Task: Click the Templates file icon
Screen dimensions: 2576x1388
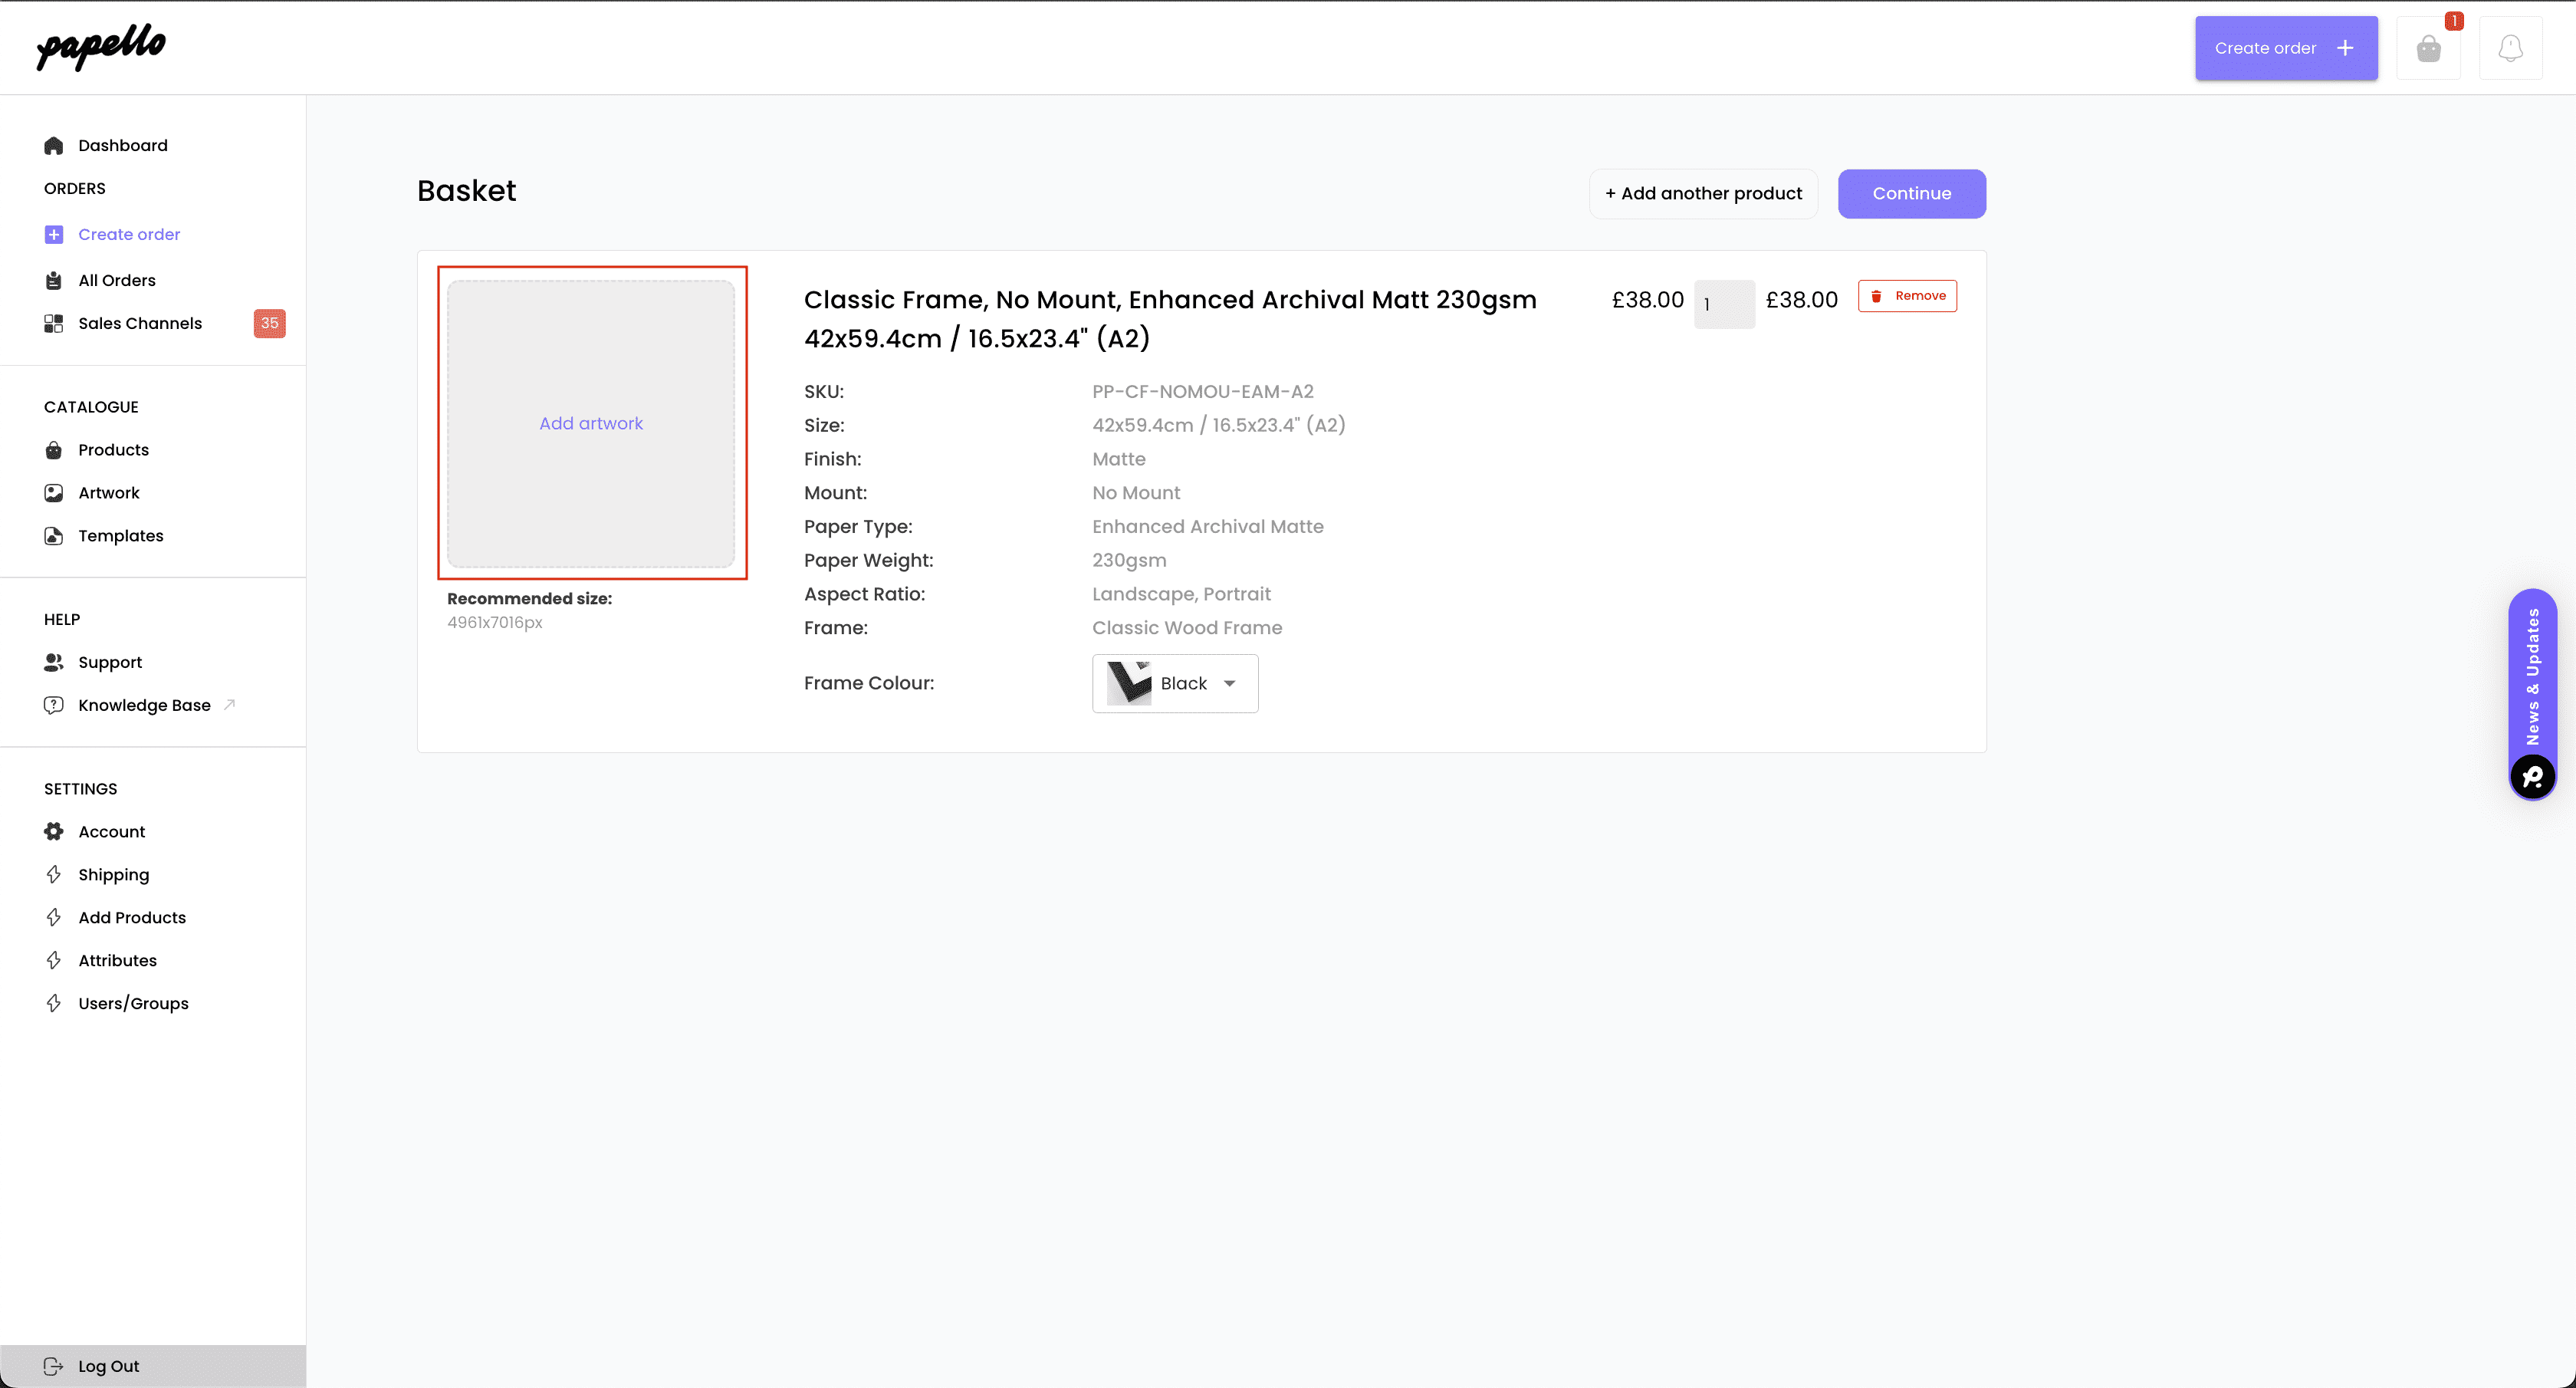Action: [x=54, y=537]
